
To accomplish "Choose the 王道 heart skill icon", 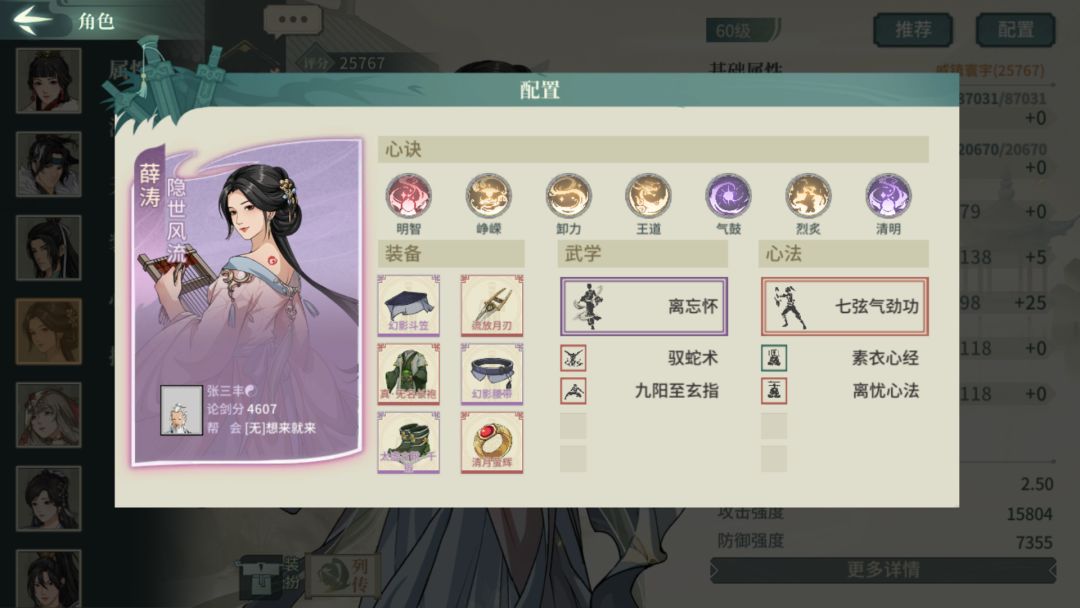I will [648, 196].
